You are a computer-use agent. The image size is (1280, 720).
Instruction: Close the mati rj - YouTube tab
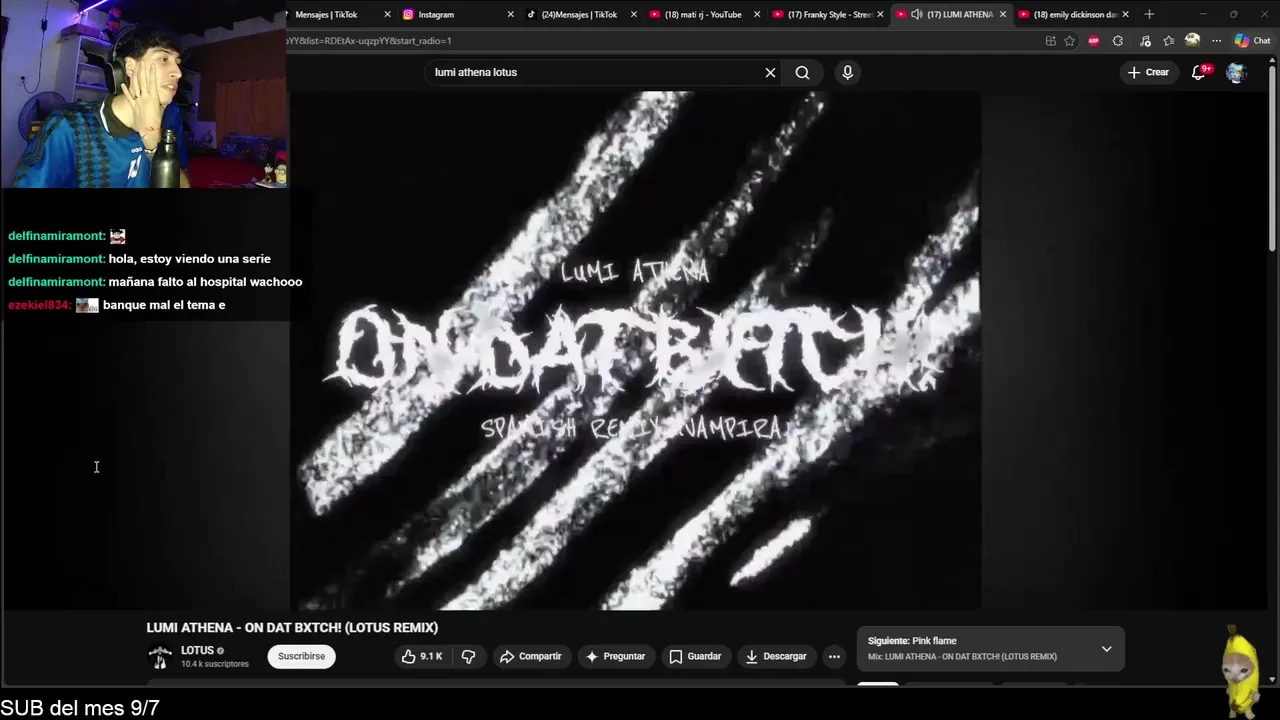[757, 14]
